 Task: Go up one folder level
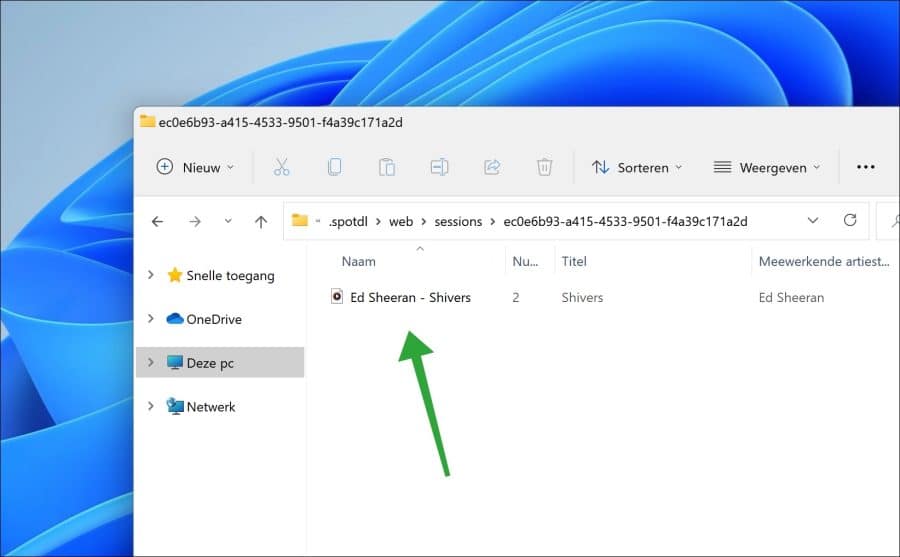tap(261, 222)
